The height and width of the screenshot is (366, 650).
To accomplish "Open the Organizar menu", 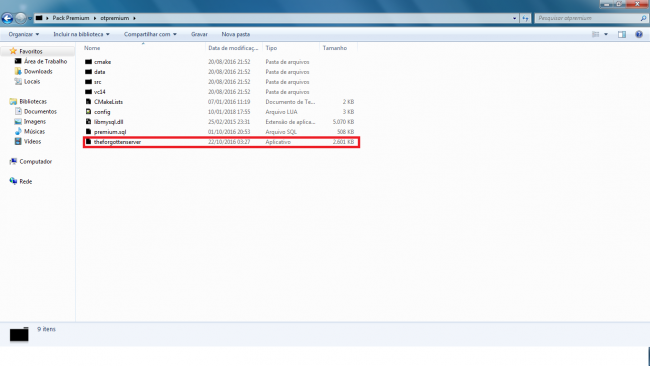I will point(24,34).
